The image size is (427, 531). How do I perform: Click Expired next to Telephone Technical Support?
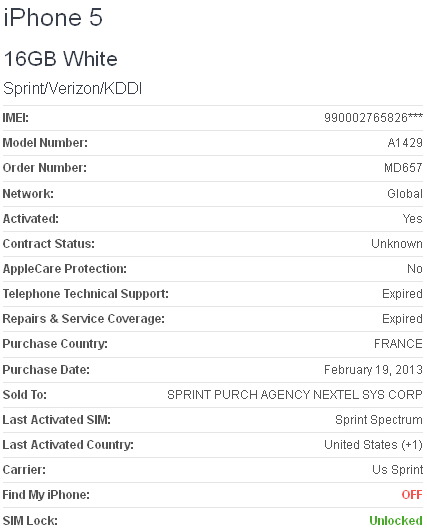[x=402, y=294]
